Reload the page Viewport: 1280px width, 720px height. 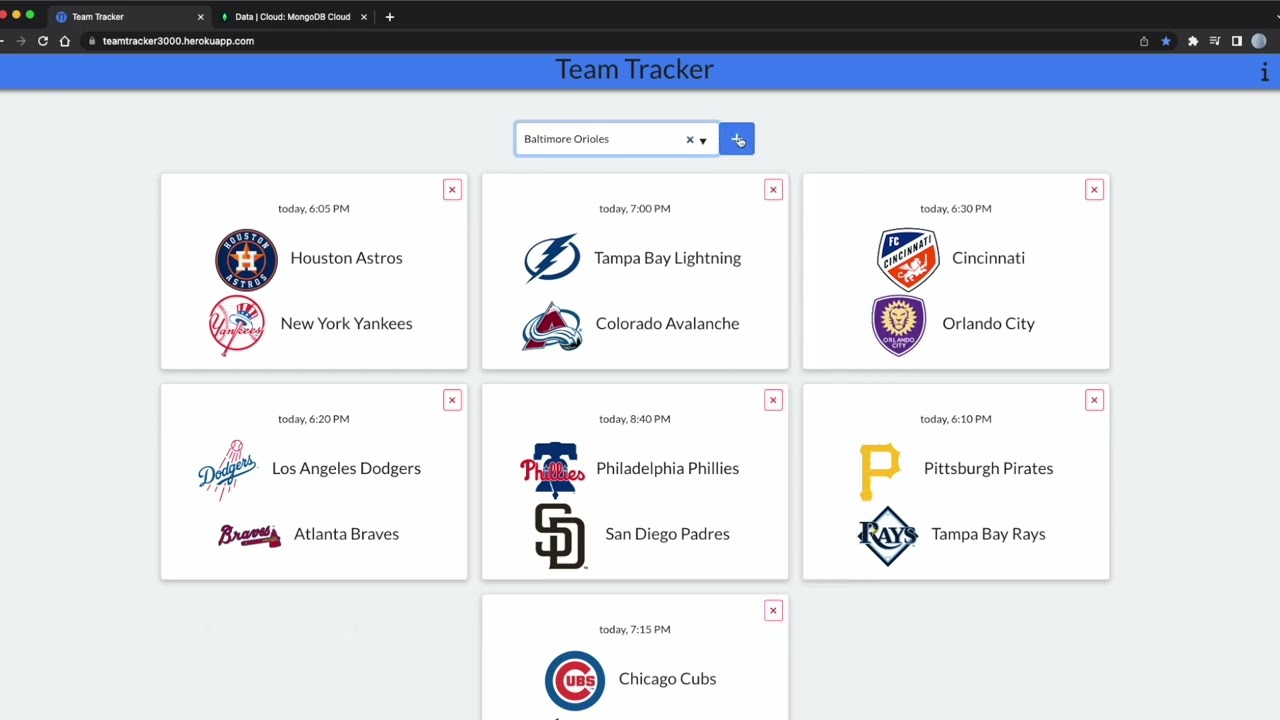click(x=43, y=41)
